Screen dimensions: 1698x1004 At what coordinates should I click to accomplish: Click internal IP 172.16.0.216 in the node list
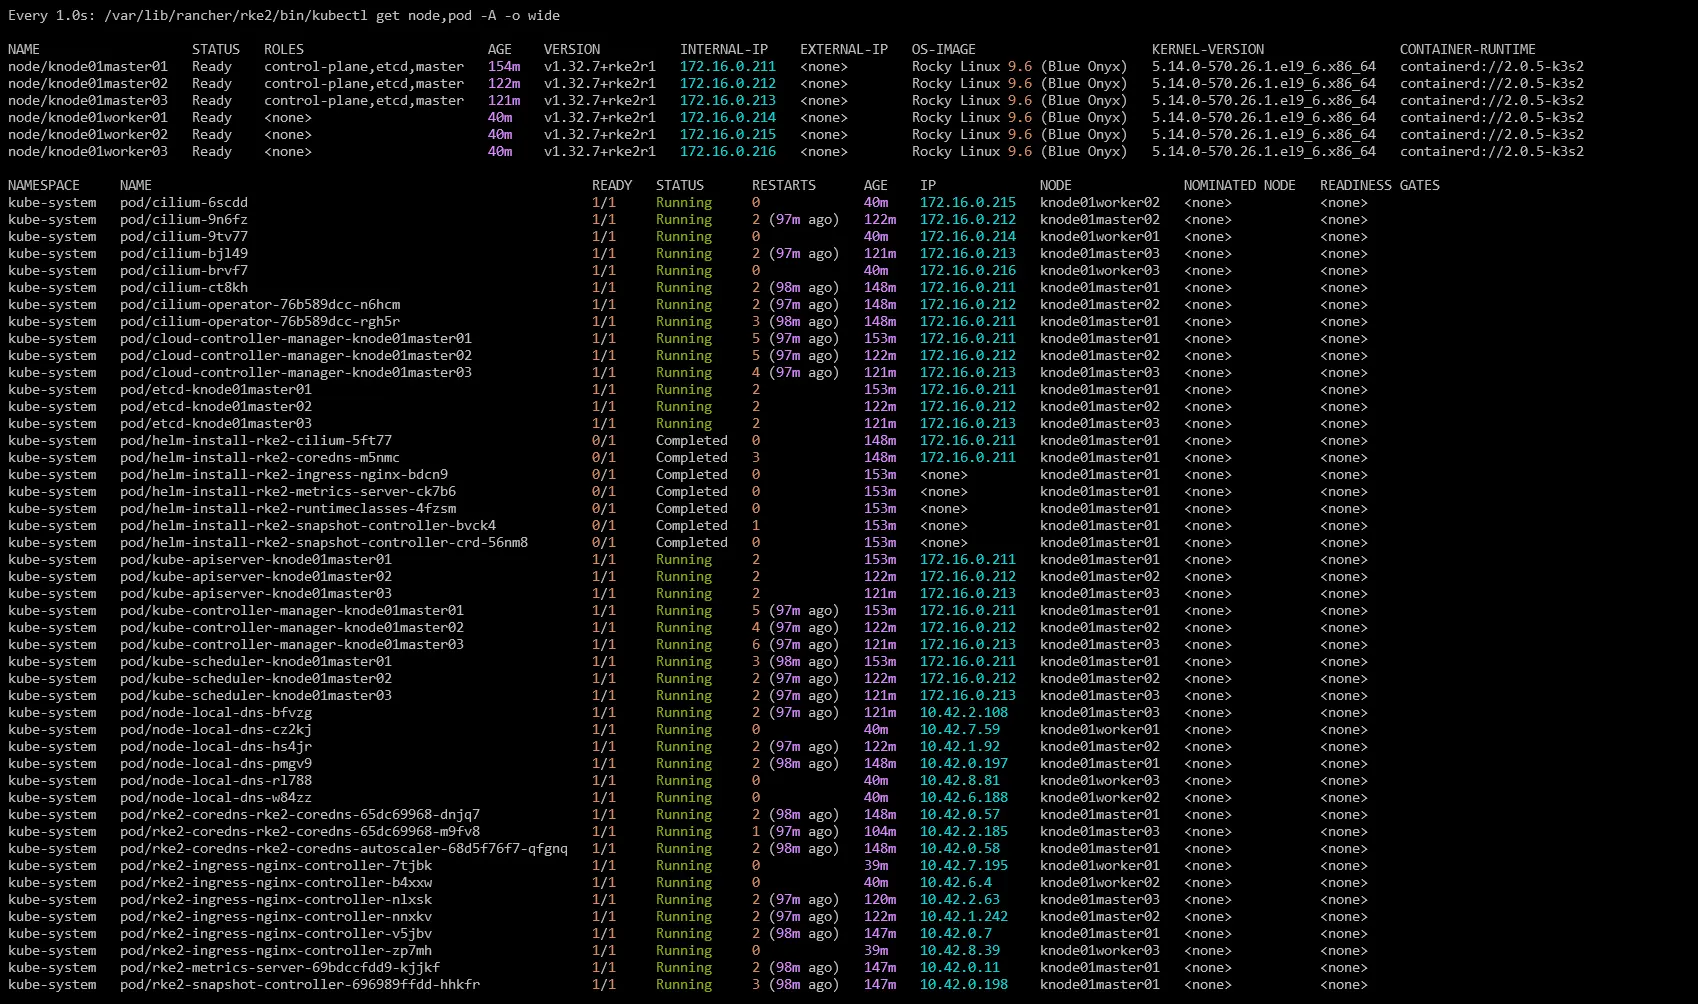coord(728,151)
